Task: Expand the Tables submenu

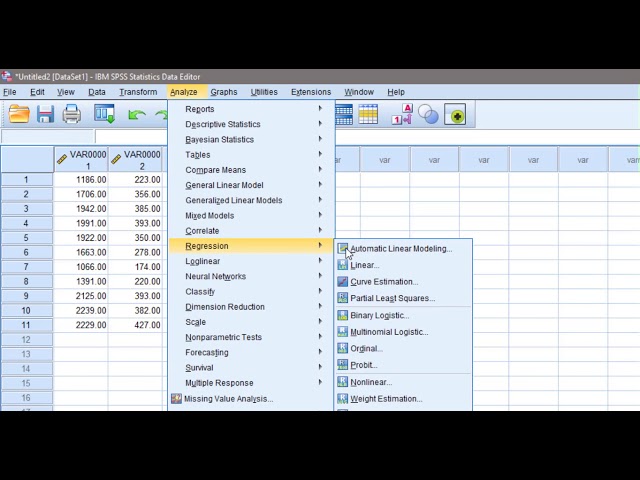Action: pos(251,155)
